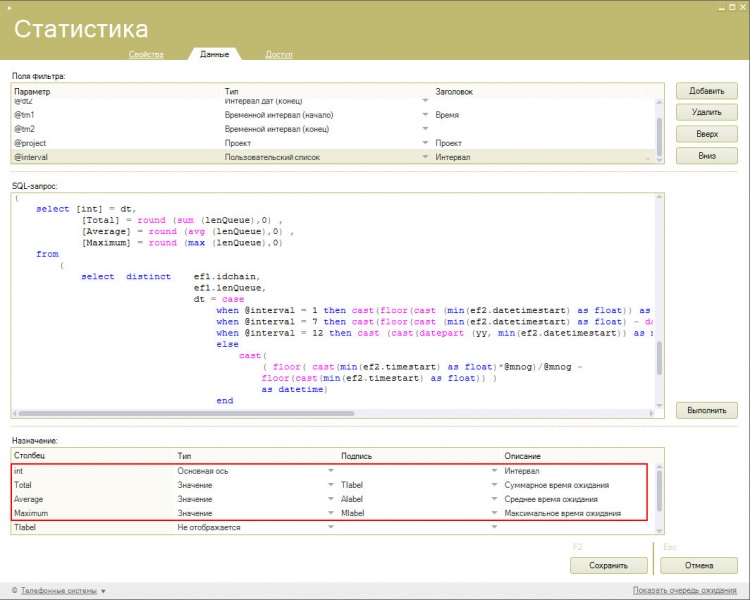Click the filter fields vertical scrollbar
Screen dimensions: 750x600
click(x=660, y=137)
